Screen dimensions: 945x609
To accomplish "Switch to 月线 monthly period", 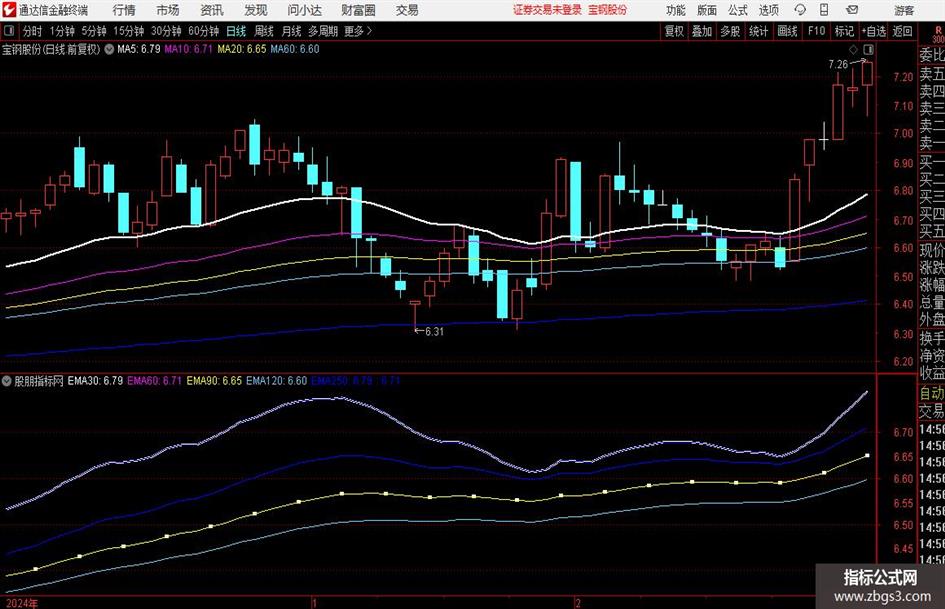I will coord(291,31).
